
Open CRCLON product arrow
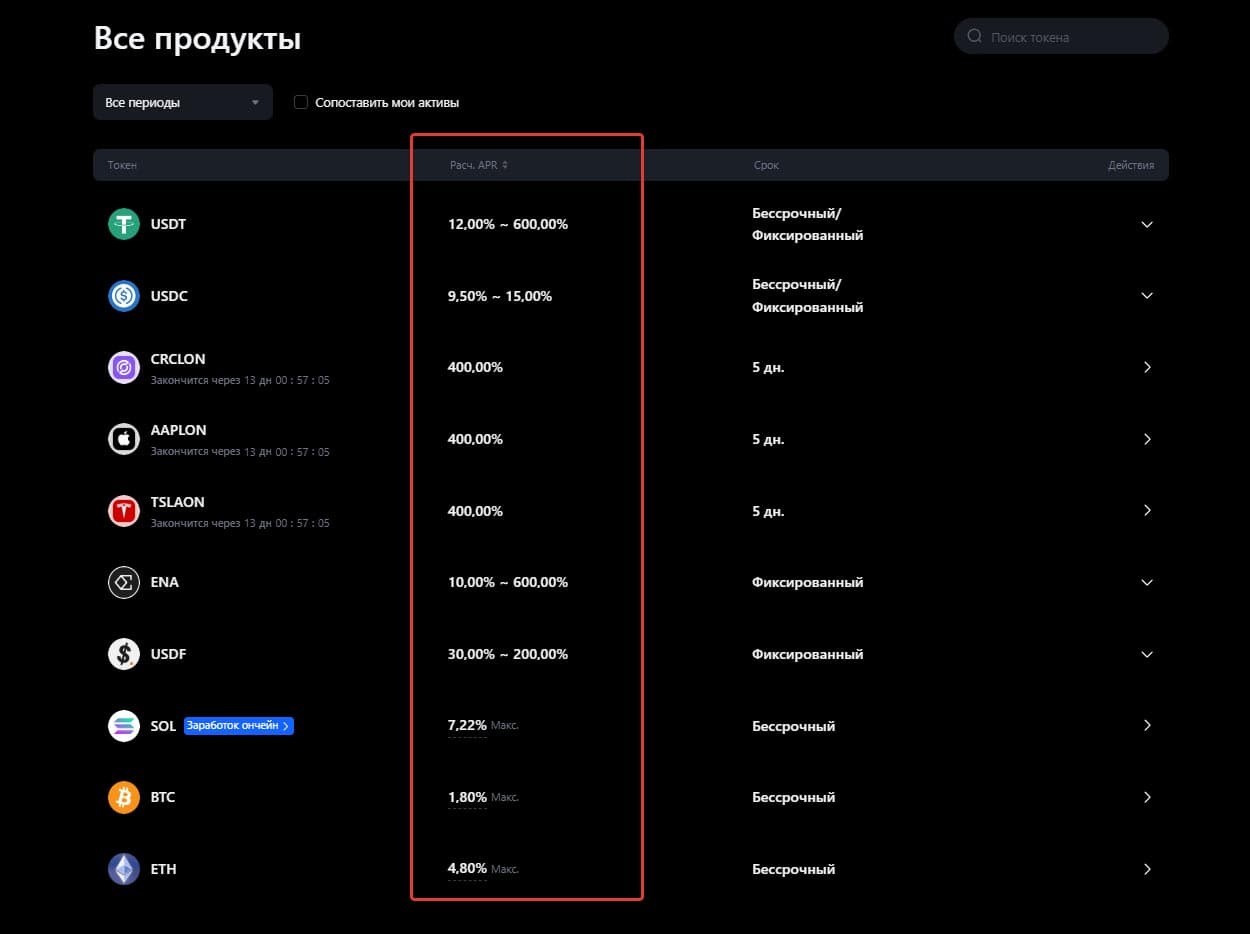1147,367
